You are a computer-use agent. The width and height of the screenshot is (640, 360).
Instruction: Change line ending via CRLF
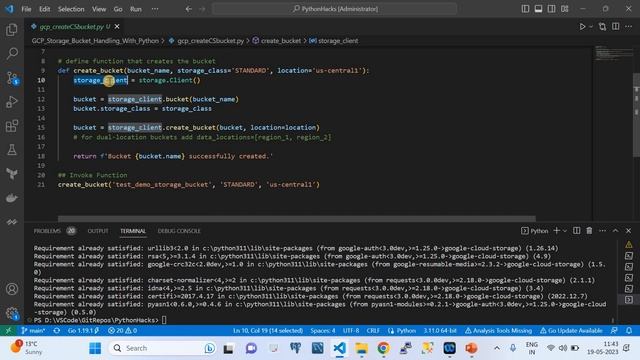[x=373, y=331]
